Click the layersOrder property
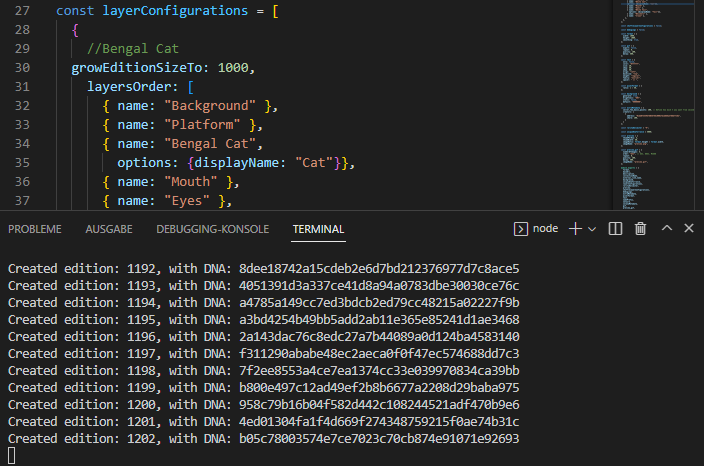Screen dimensions: 704x466 pos(129,87)
